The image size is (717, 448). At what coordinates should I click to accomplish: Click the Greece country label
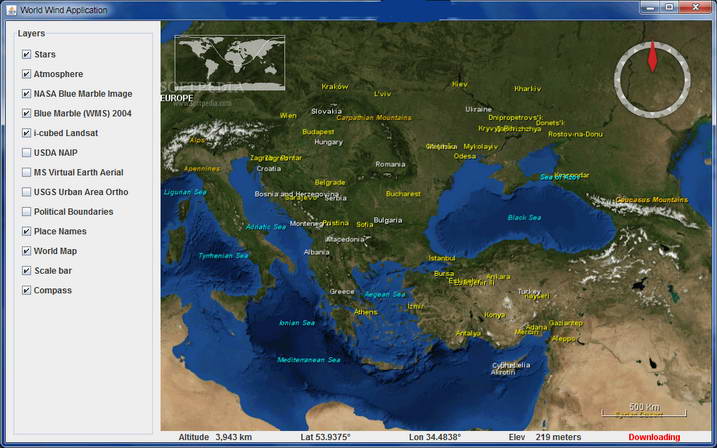(342, 292)
